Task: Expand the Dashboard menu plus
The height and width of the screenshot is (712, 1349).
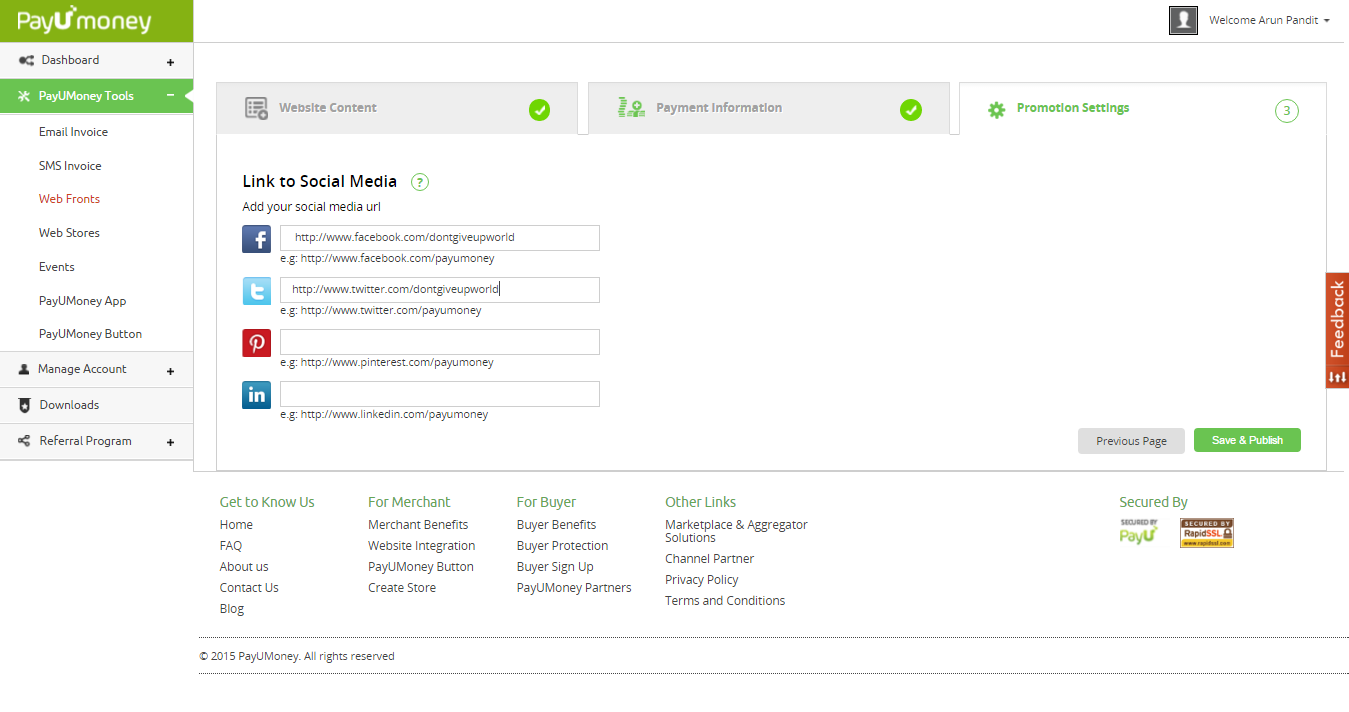Action: tap(170, 62)
